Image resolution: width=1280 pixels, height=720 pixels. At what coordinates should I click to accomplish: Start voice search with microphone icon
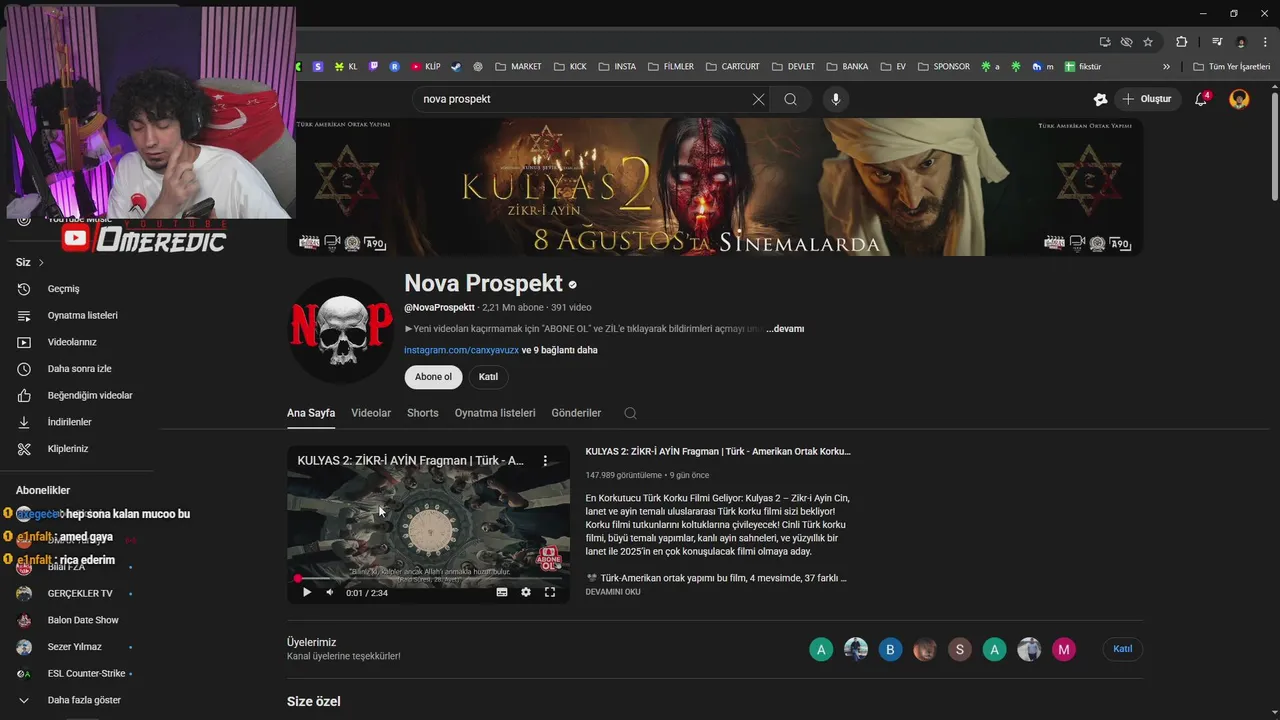coord(836,99)
